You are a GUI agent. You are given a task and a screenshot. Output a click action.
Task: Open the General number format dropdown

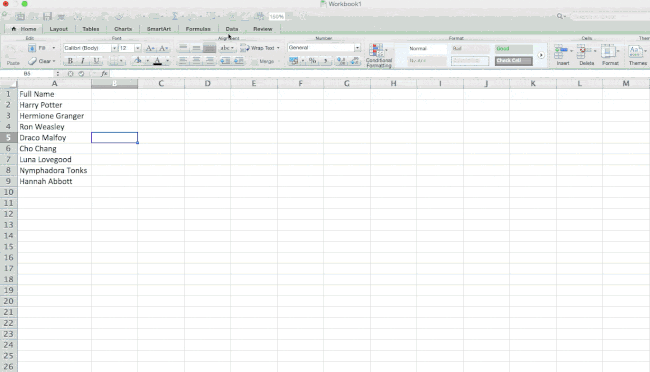click(357, 48)
